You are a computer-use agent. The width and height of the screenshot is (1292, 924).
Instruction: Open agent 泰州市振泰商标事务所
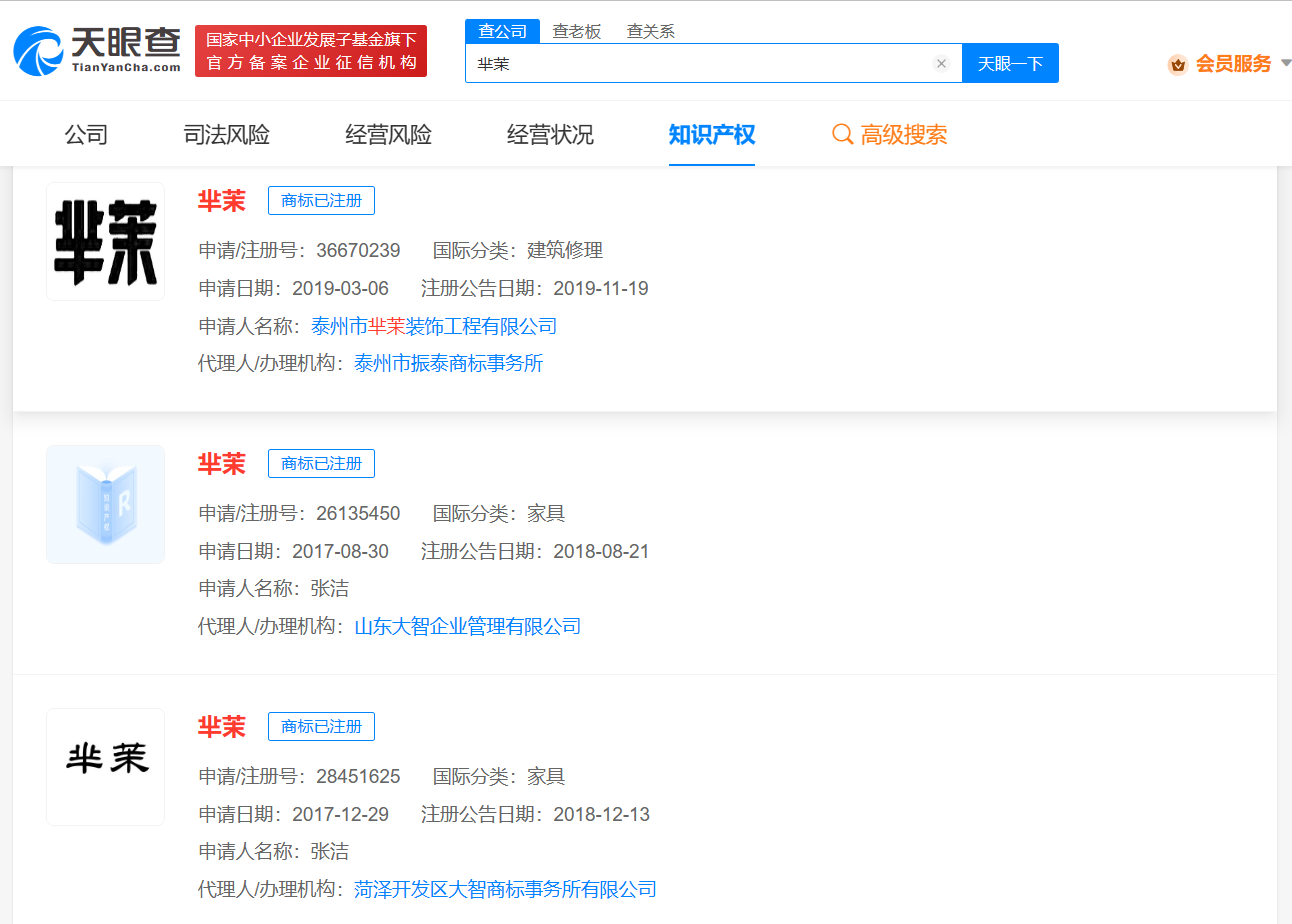coord(449,363)
